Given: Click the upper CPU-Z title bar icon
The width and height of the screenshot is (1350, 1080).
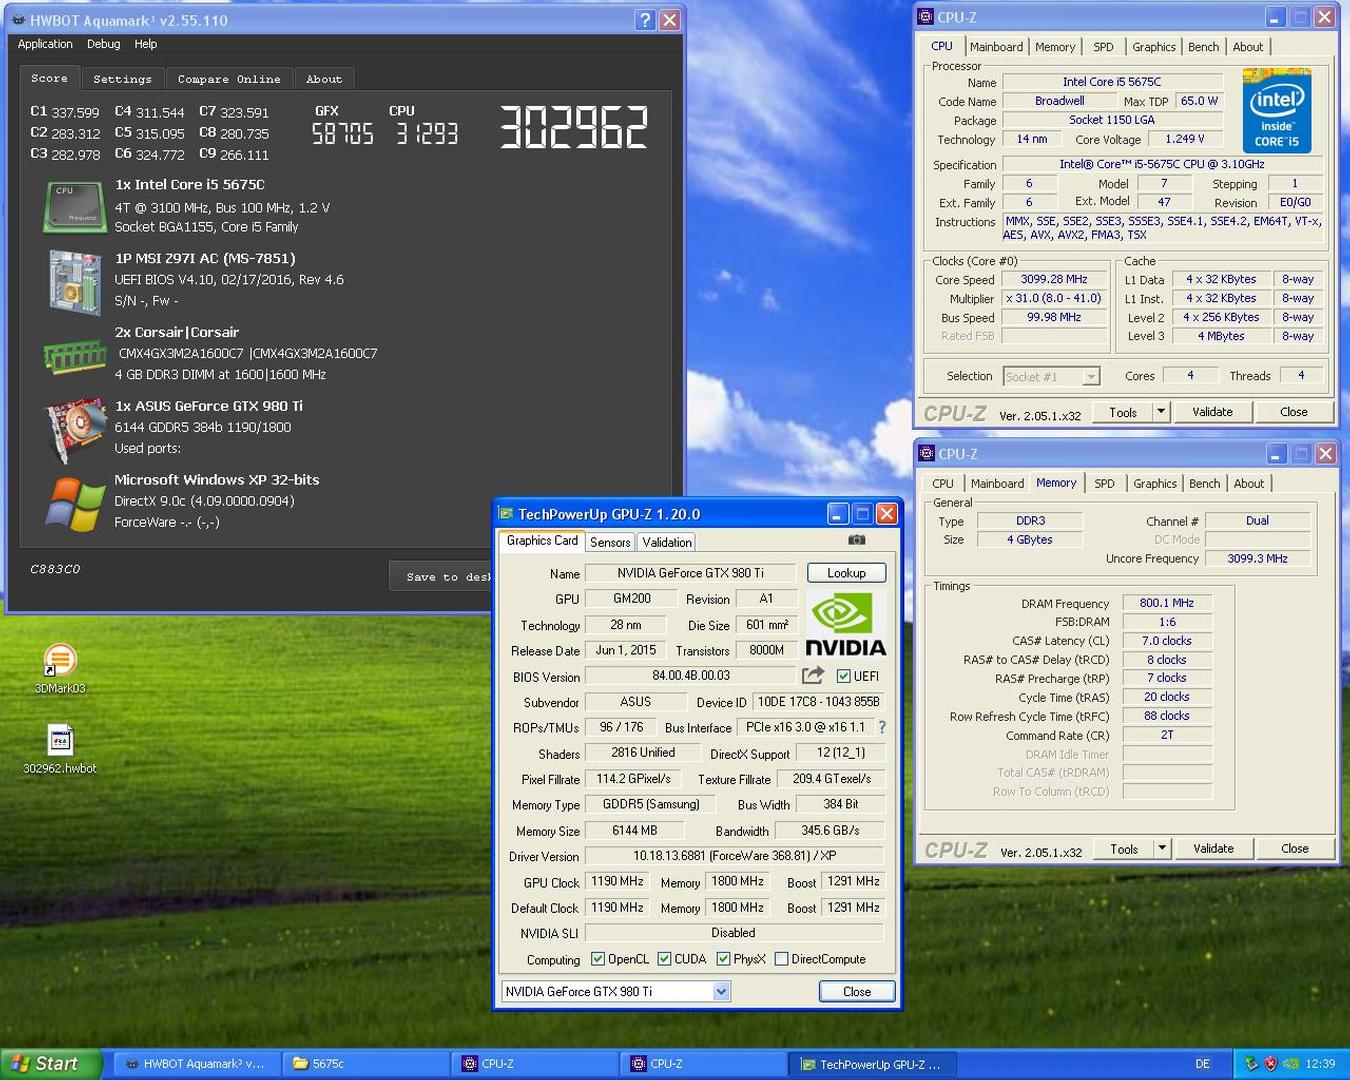Looking at the screenshot, I should [x=926, y=17].
